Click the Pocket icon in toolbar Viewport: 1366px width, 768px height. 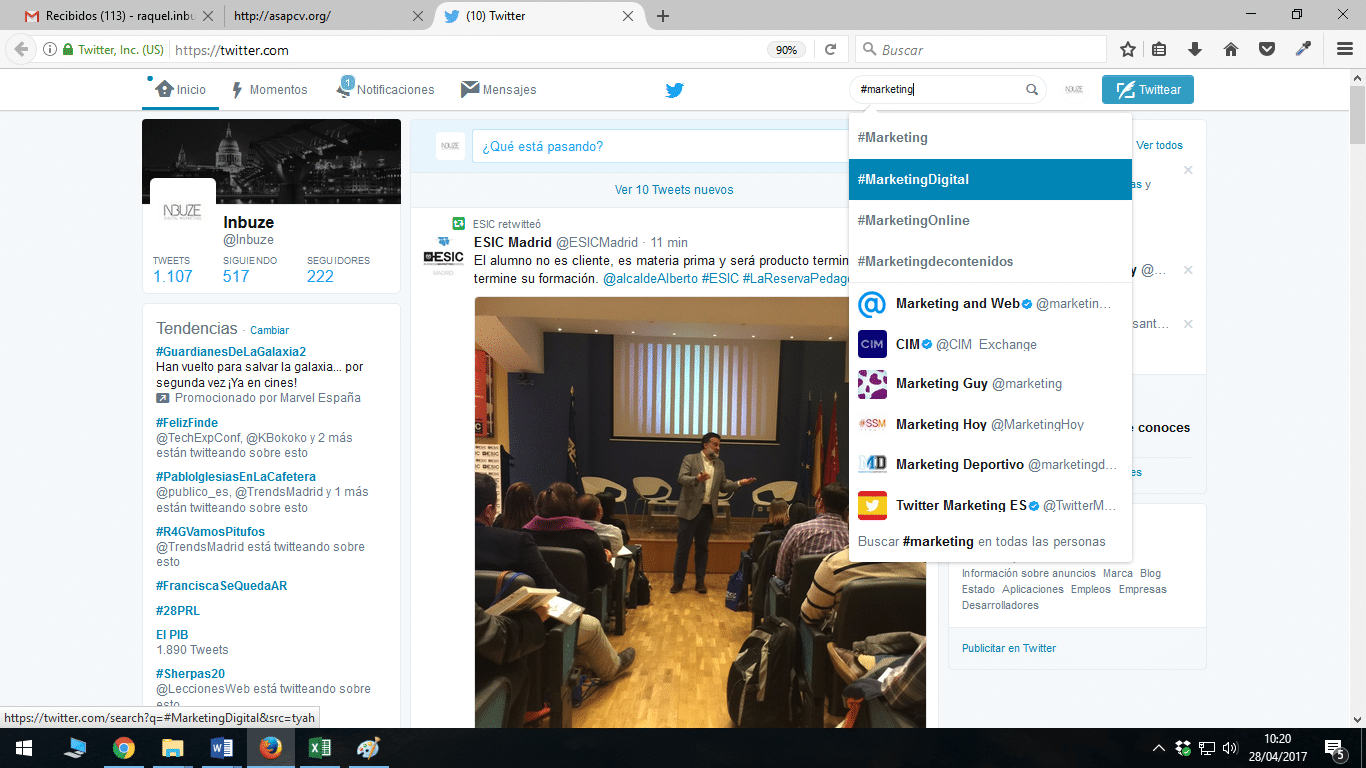[x=1266, y=49]
